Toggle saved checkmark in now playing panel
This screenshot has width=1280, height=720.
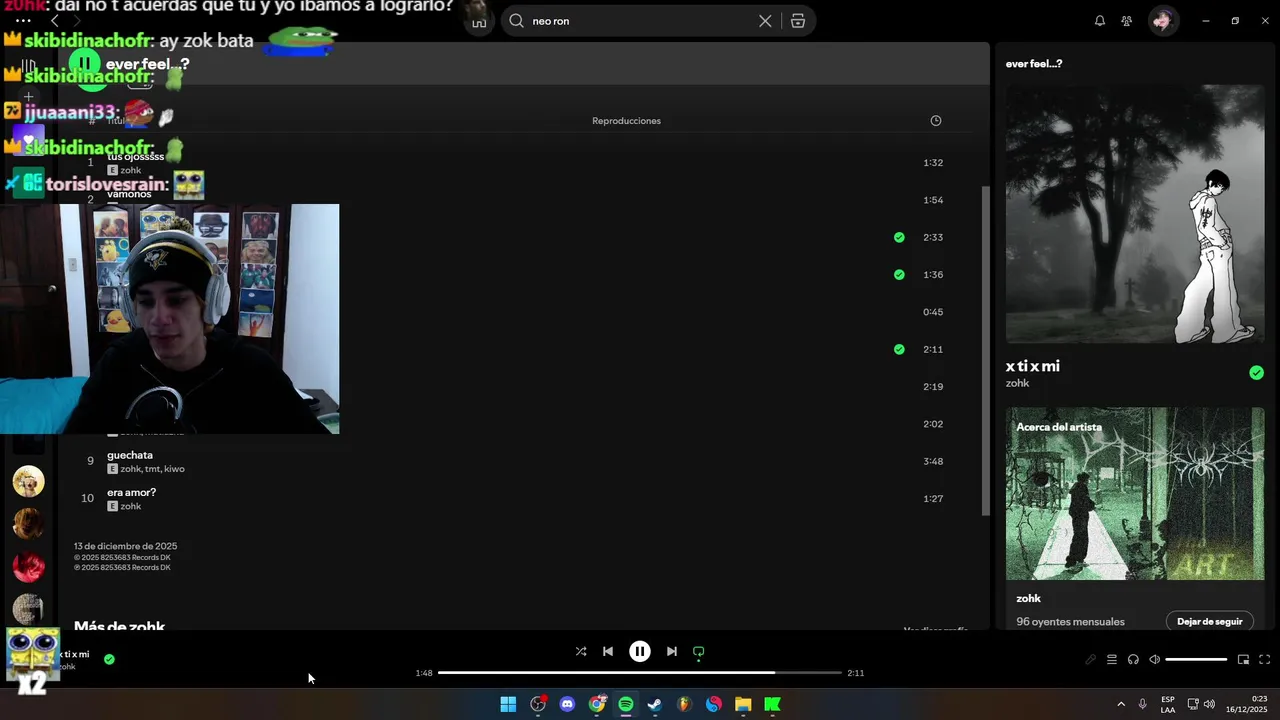1256,373
